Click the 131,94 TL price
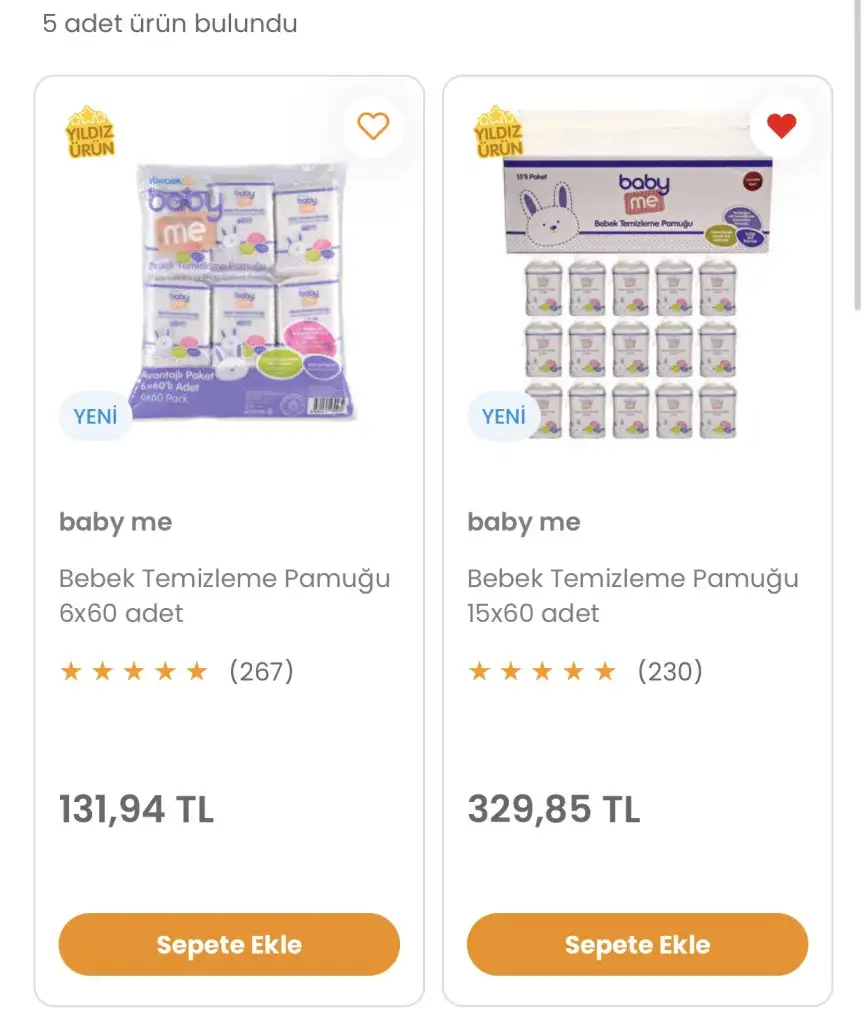Image resolution: width=867 pixels, height=1024 pixels. (x=136, y=809)
